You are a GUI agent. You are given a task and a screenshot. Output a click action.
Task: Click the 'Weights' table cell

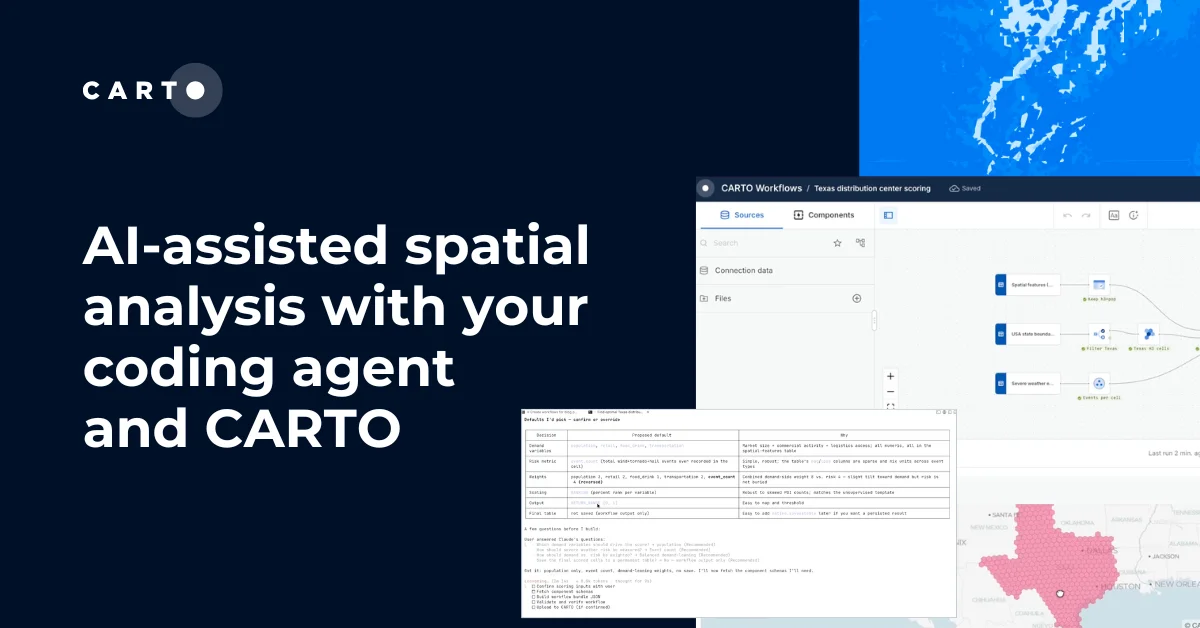point(546,479)
